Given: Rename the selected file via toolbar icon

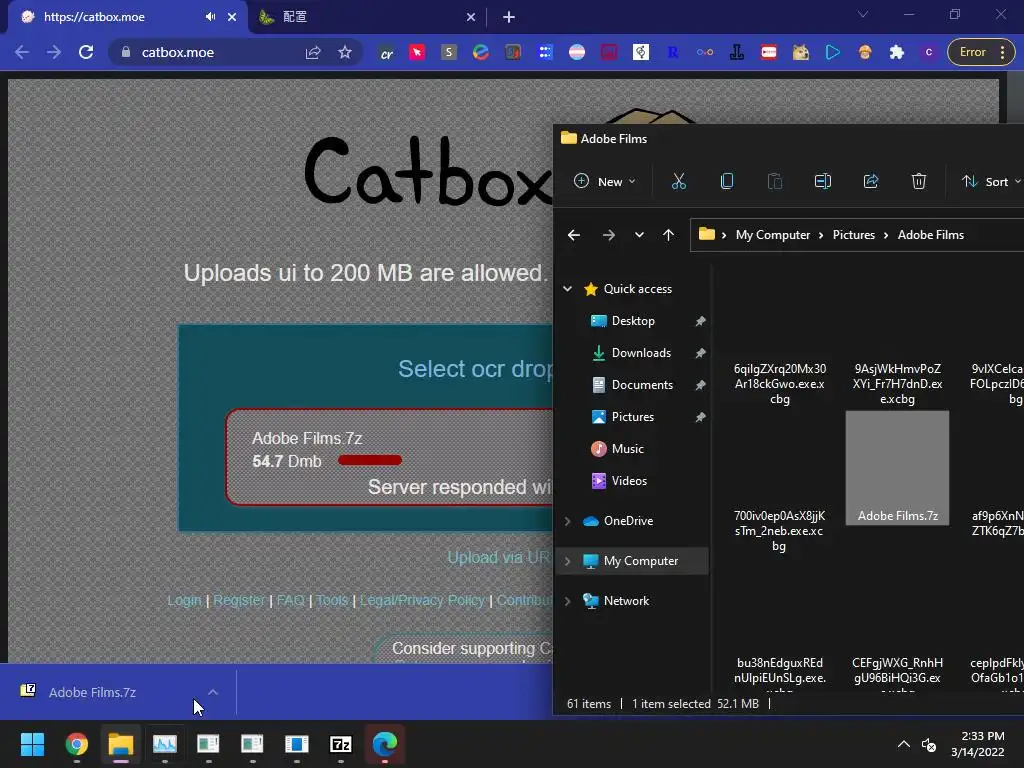Looking at the screenshot, I should (823, 182).
